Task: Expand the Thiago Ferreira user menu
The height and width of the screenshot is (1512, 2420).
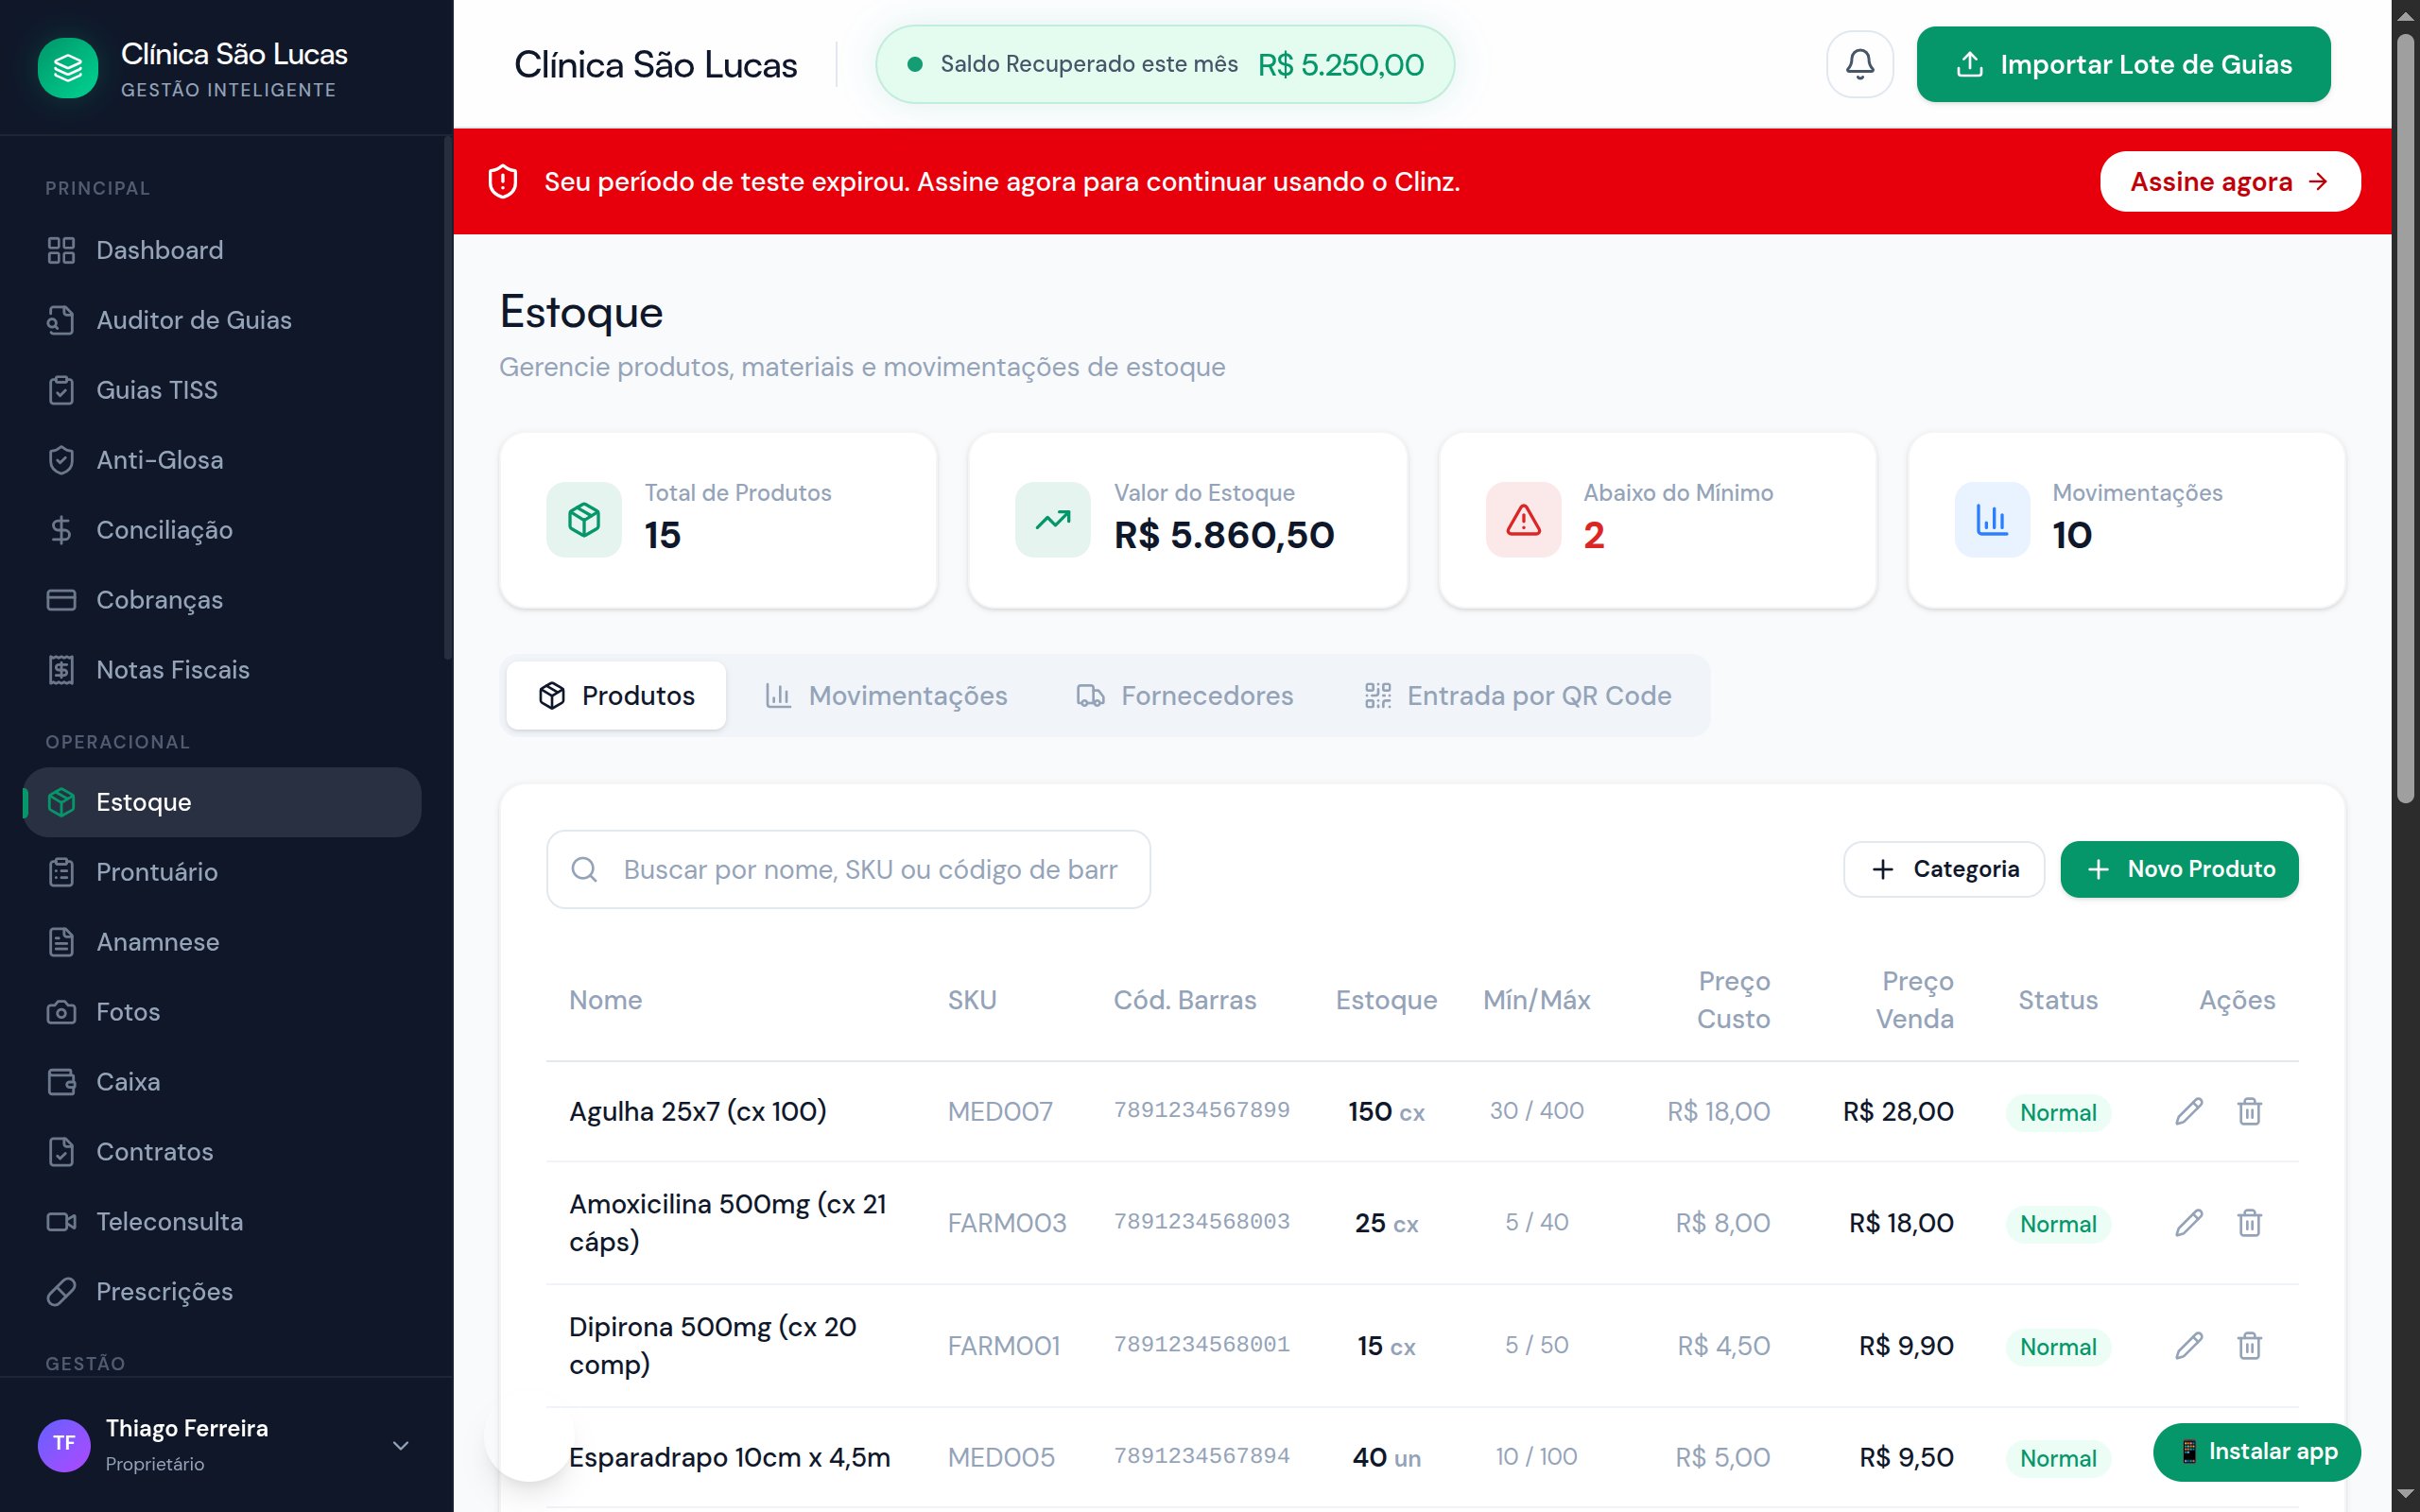Action: pos(400,1445)
